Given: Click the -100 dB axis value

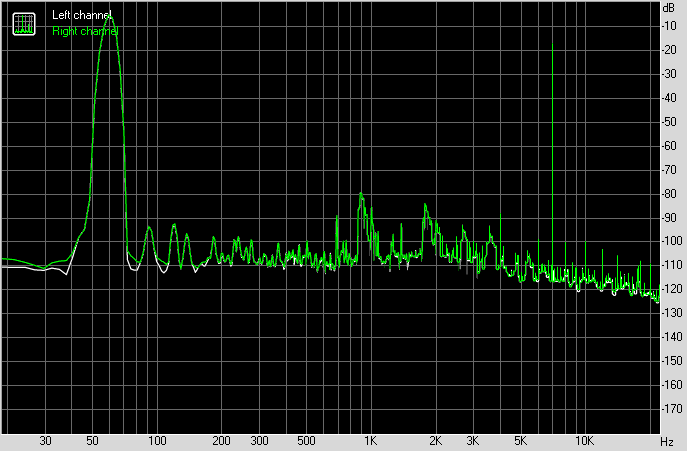Looking at the screenshot, I should 671,241.
